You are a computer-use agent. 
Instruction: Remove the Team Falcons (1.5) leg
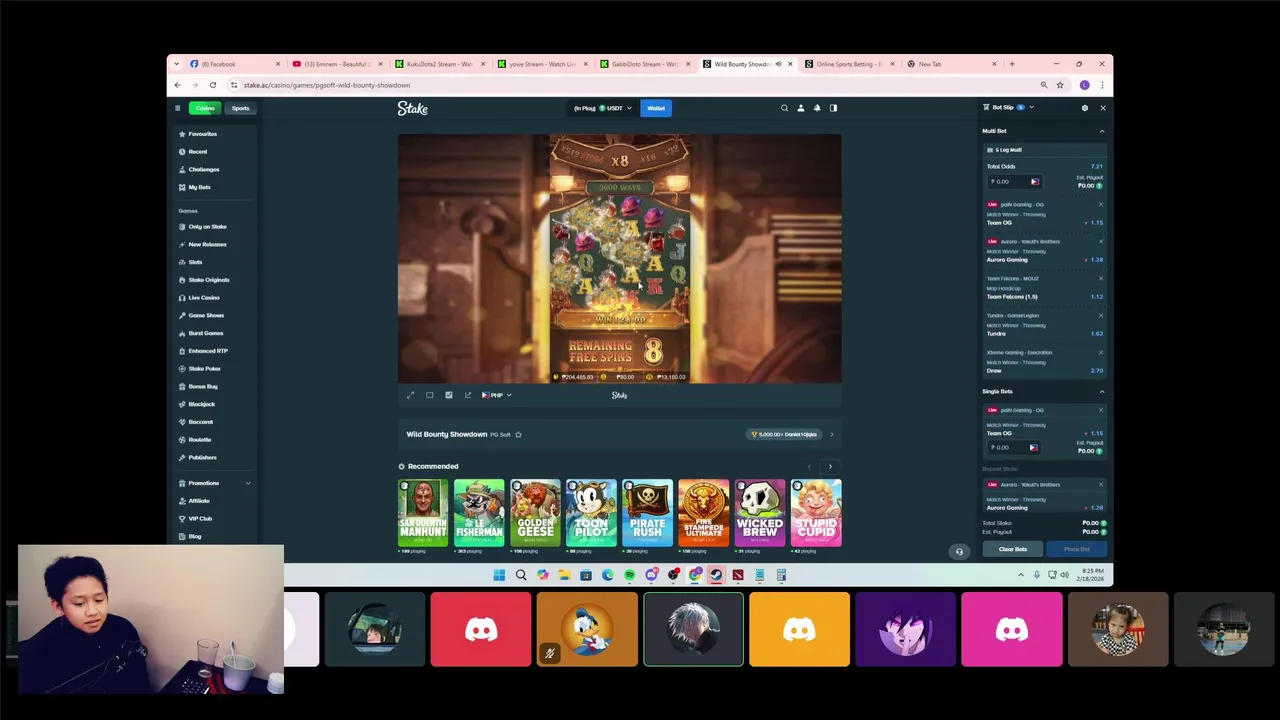1101,279
